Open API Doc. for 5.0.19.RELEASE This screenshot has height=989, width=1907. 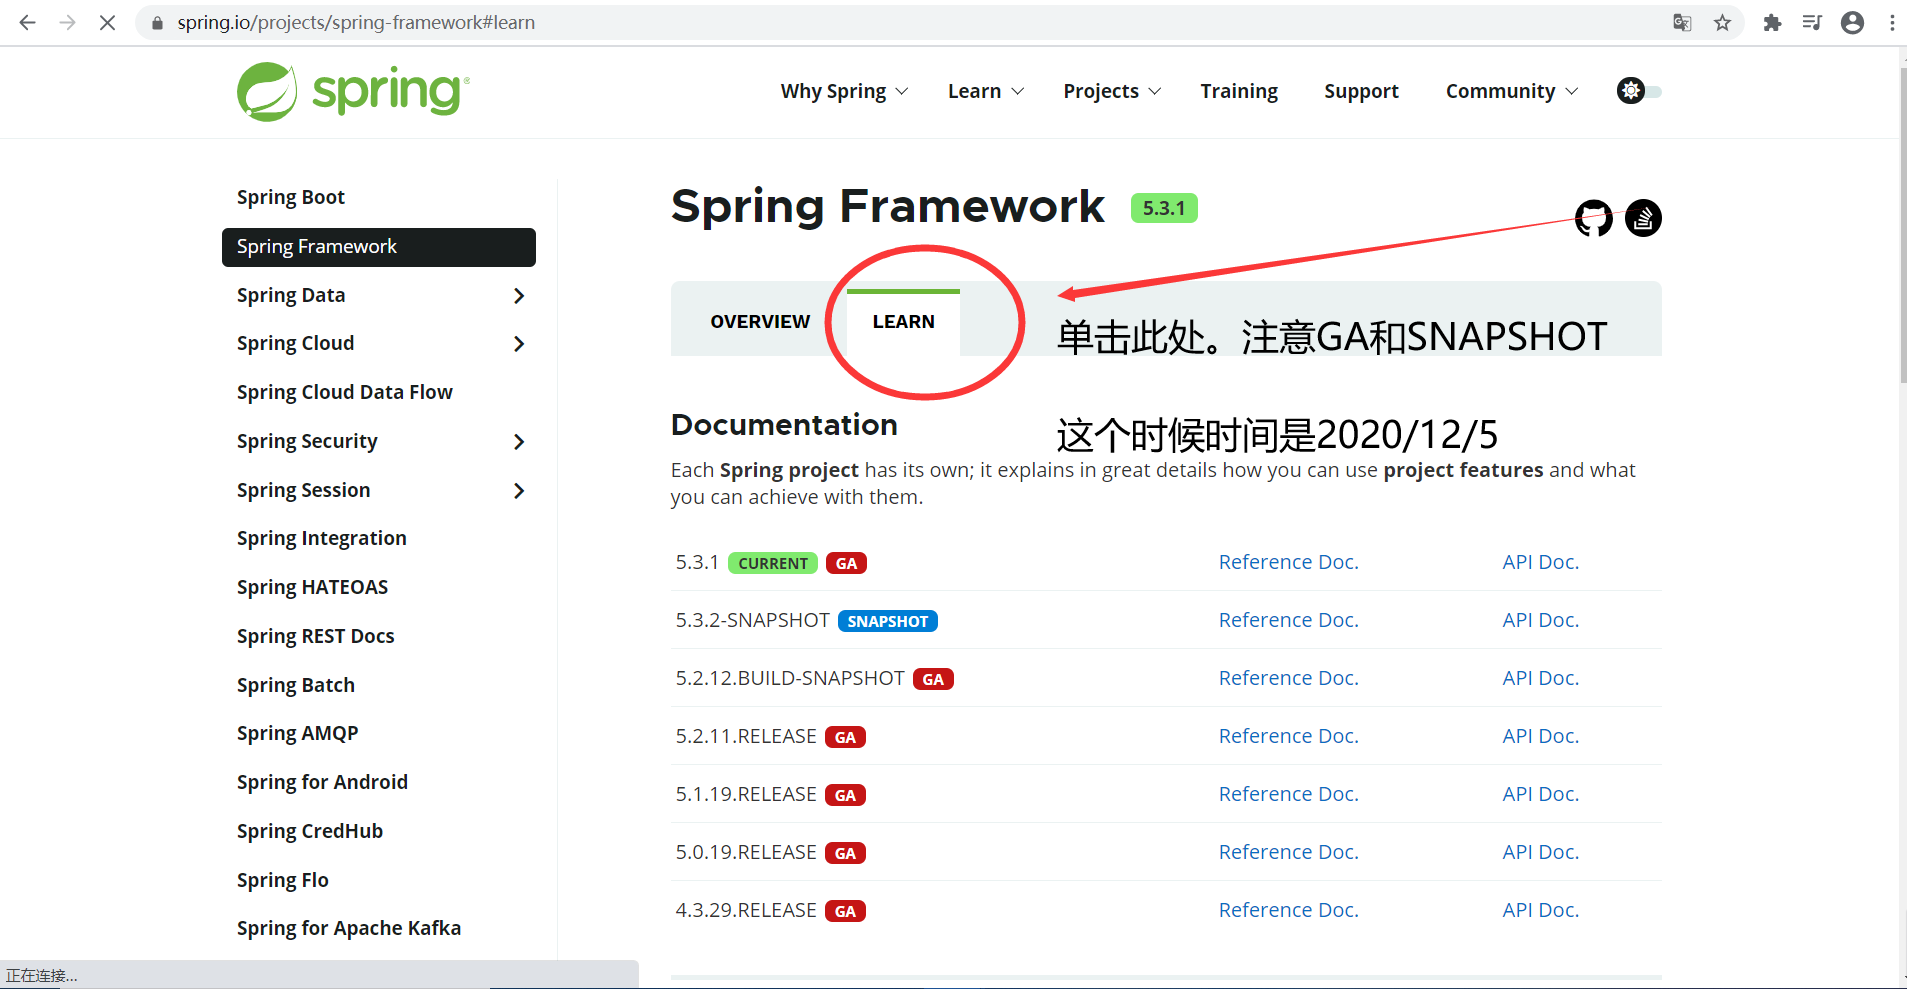(x=1540, y=852)
